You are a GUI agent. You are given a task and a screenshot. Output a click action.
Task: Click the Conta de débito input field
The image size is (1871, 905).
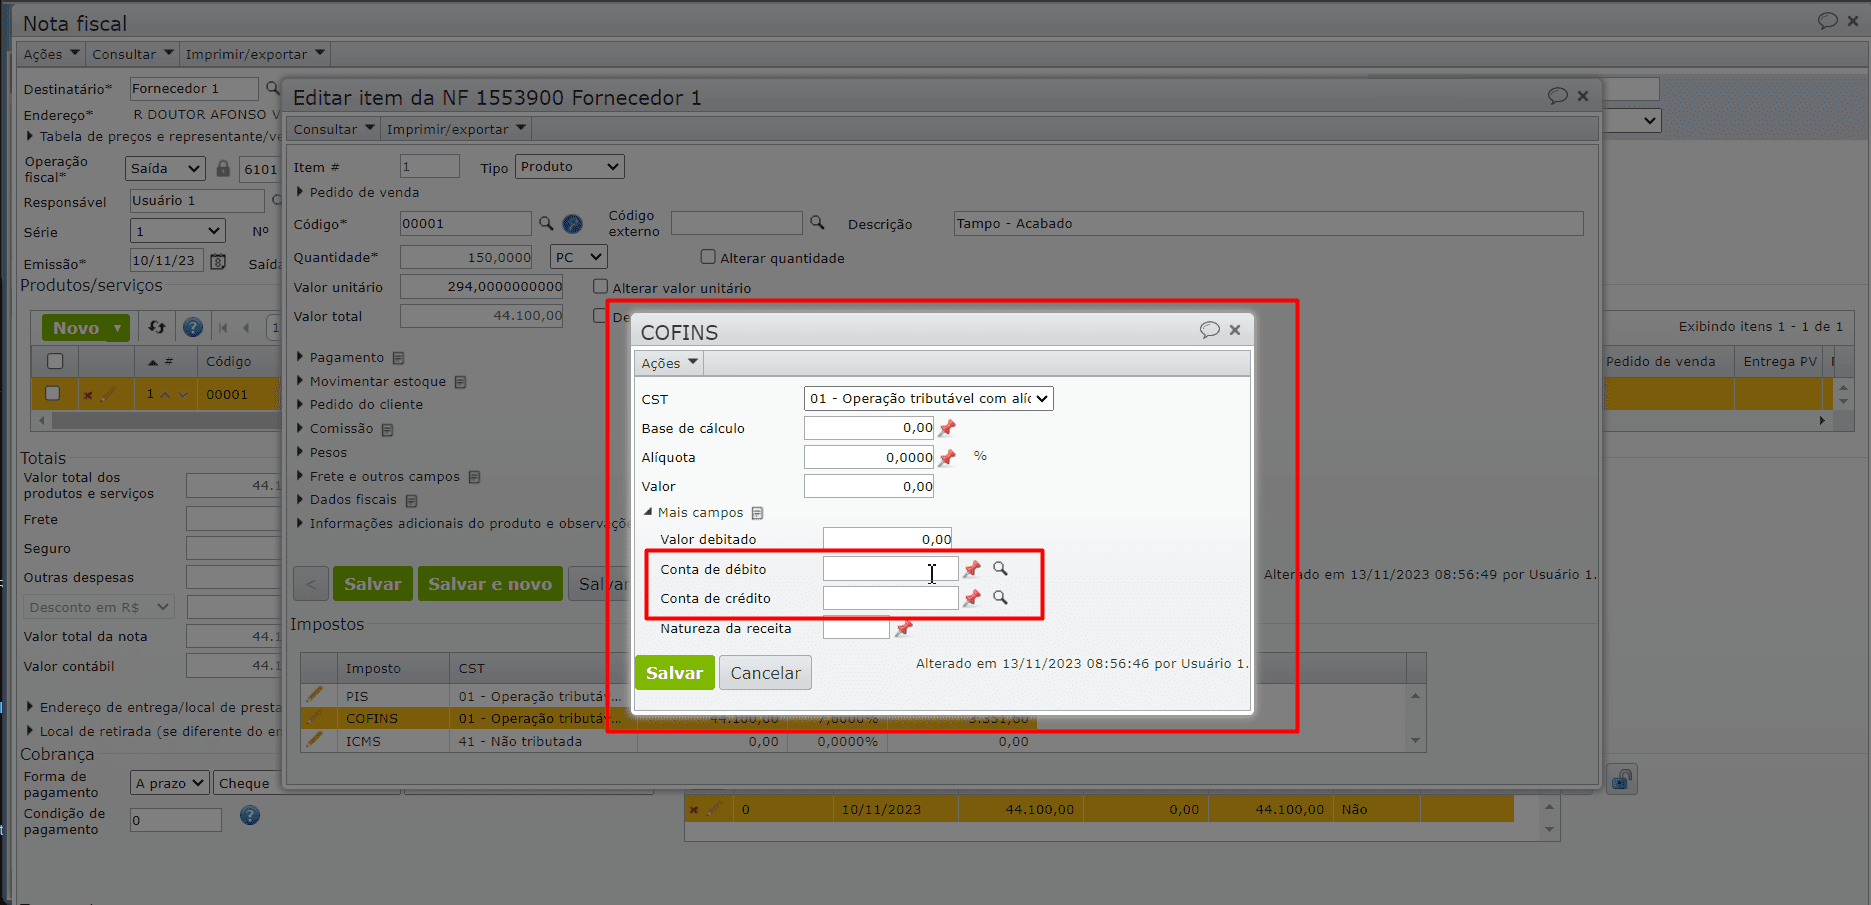click(x=890, y=569)
